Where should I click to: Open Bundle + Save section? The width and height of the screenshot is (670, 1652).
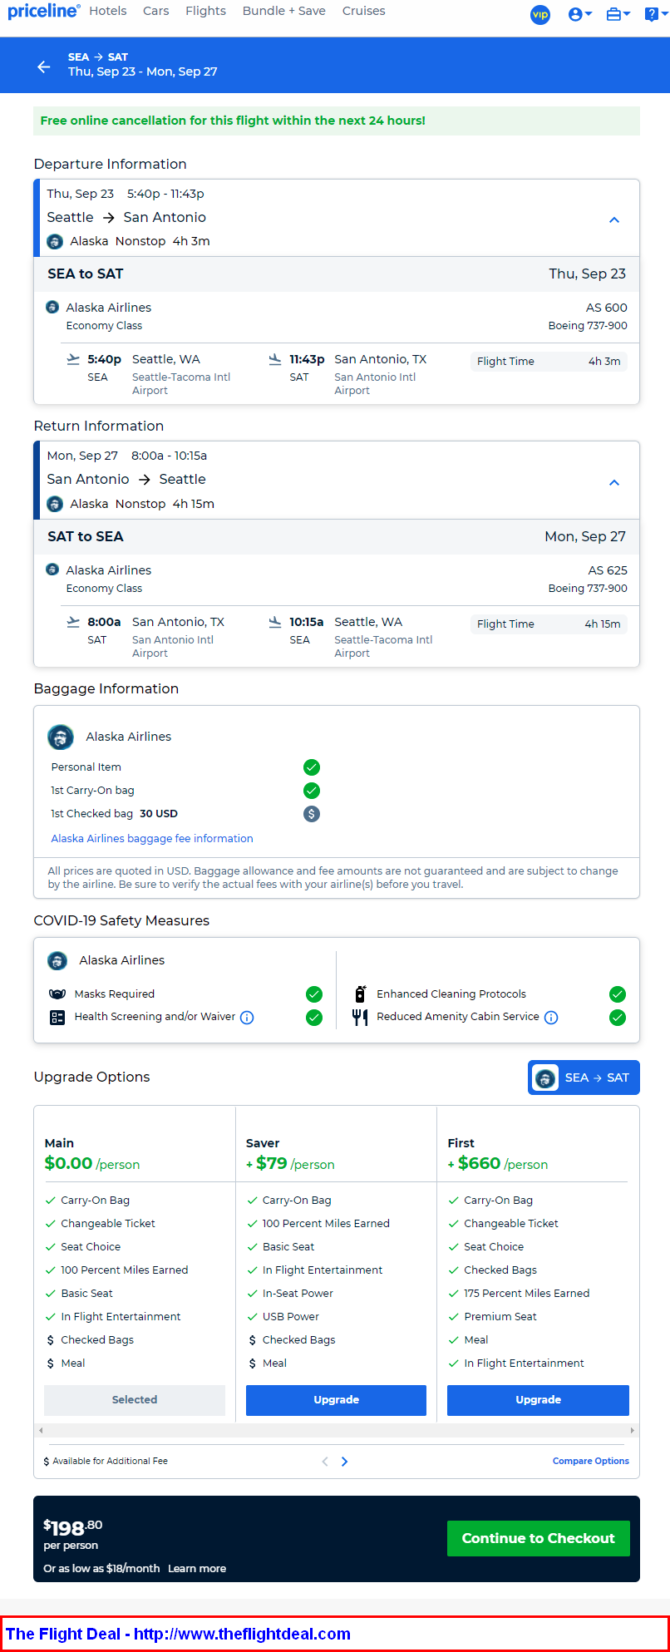click(284, 11)
